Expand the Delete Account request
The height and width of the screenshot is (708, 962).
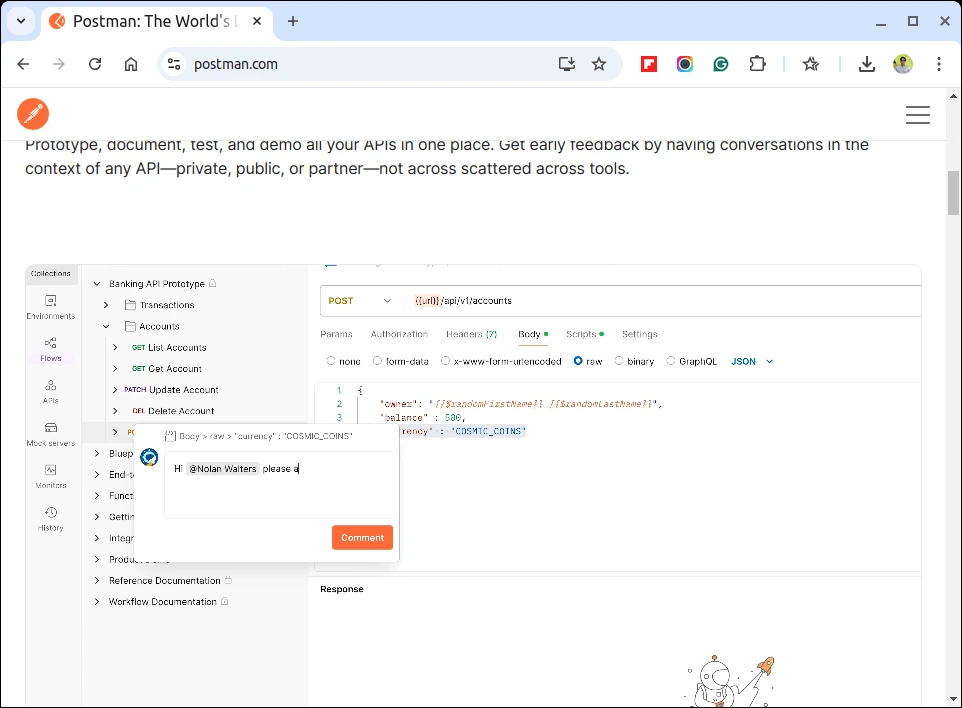point(115,411)
